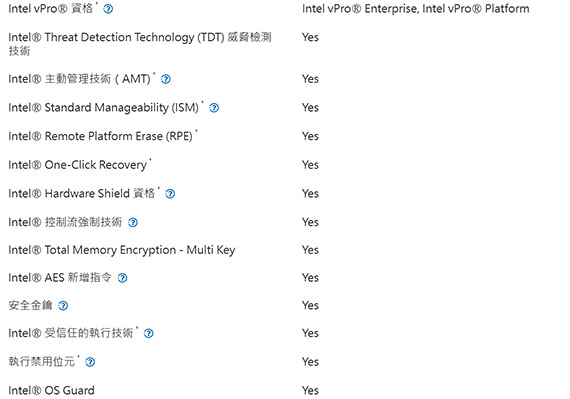Image resolution: width=570 pixels, height=399 pixels.
Task: Click Yes value in the OS Guard row
Action: [x=310, y=391]
